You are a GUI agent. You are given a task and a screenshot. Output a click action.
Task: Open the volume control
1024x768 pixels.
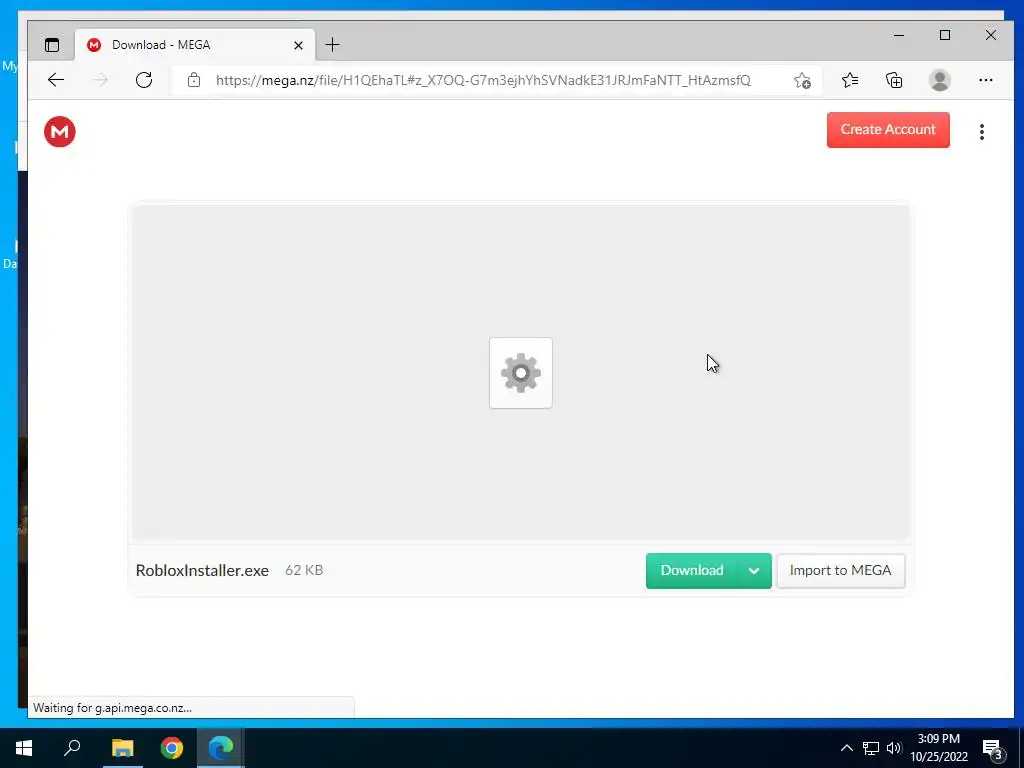point(894,748)
